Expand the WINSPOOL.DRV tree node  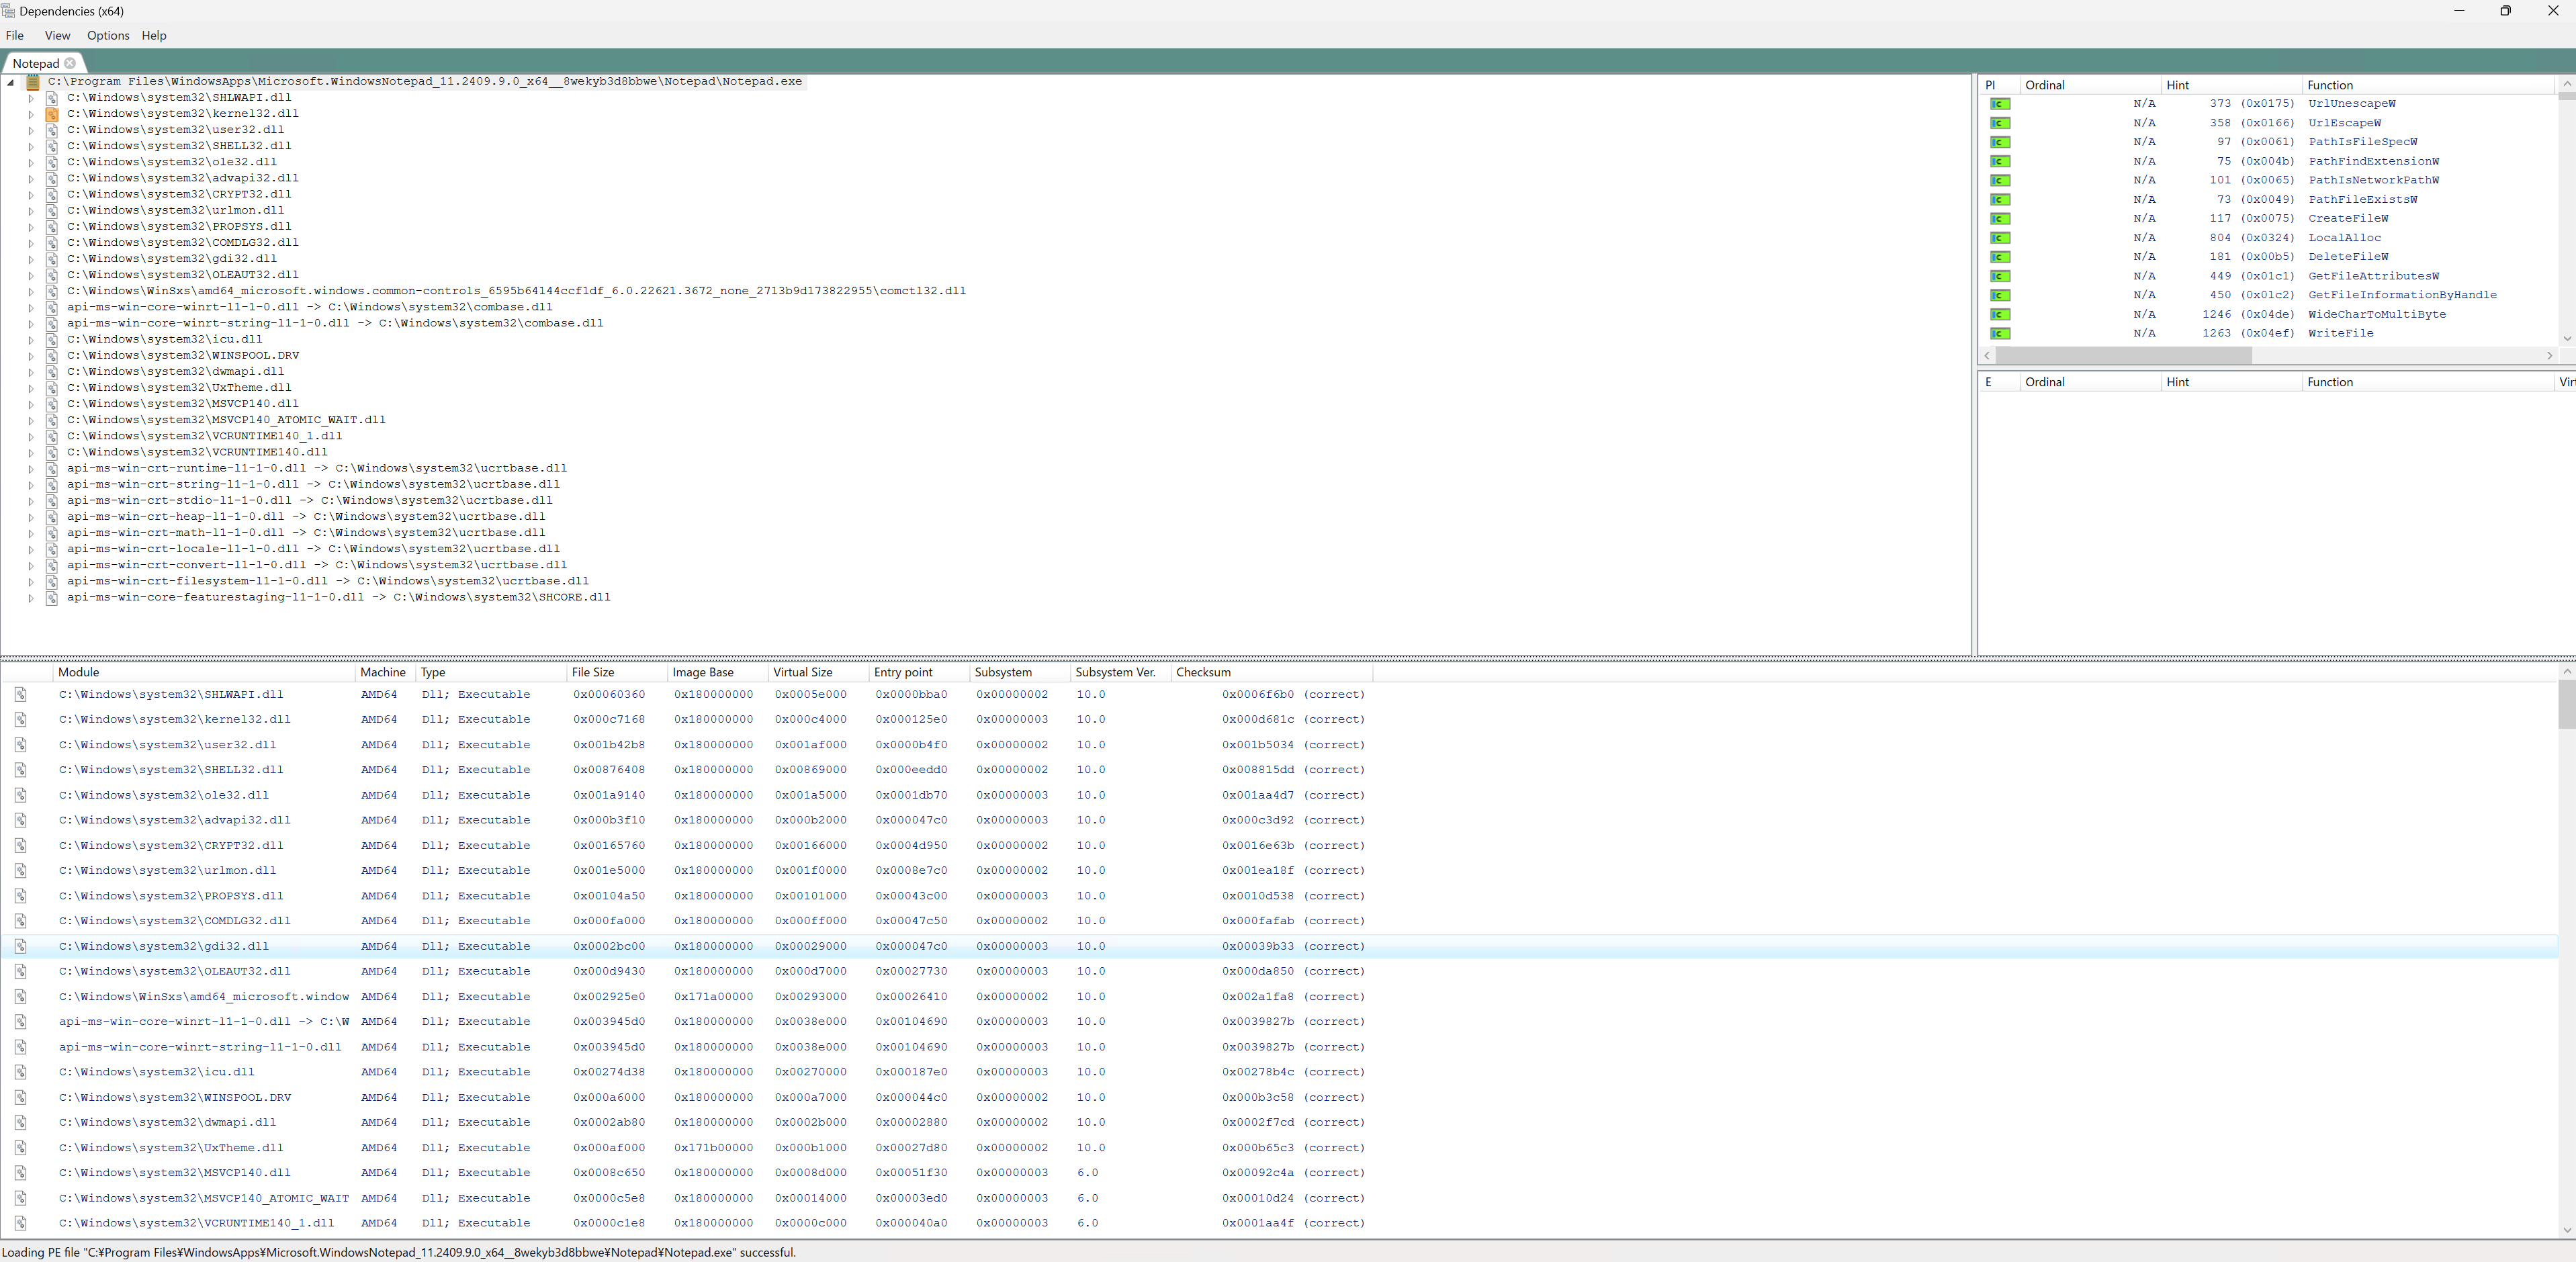(31, 356)
